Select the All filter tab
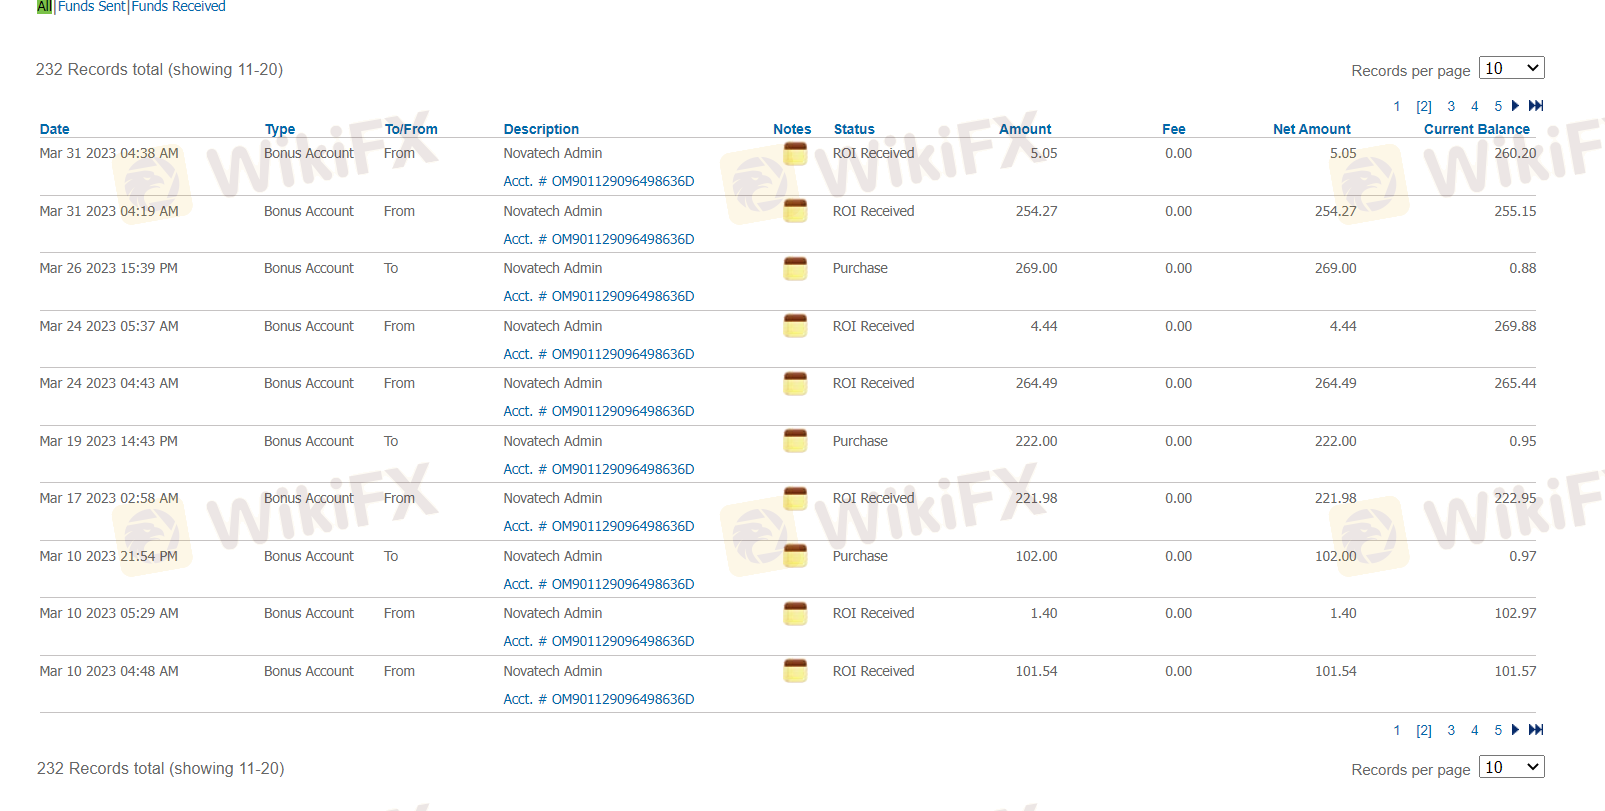The width and height of the screenshot is (1605, 811). 44,7
